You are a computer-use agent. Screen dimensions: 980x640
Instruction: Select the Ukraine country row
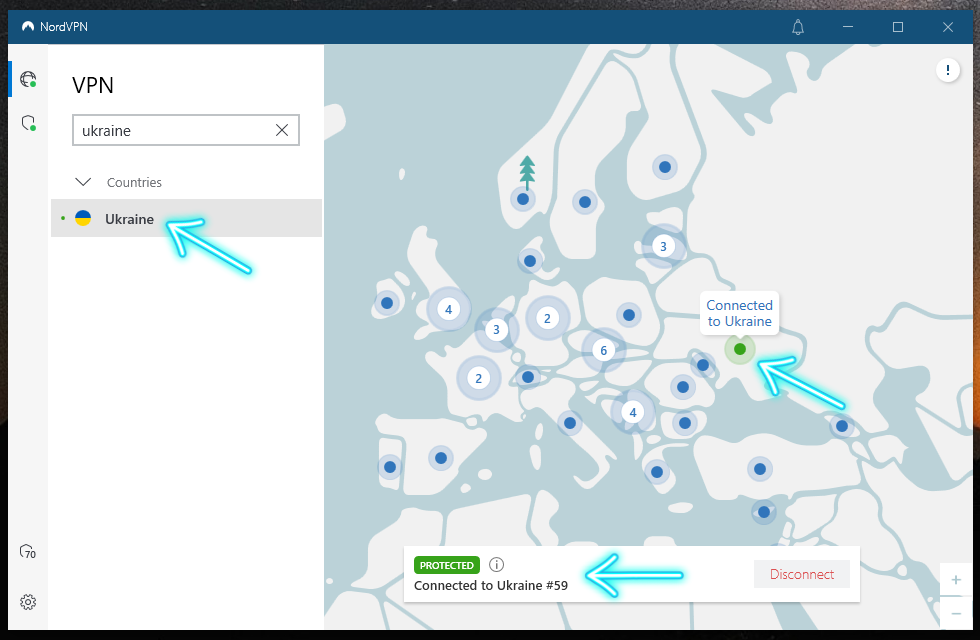[x=186, y=218]
